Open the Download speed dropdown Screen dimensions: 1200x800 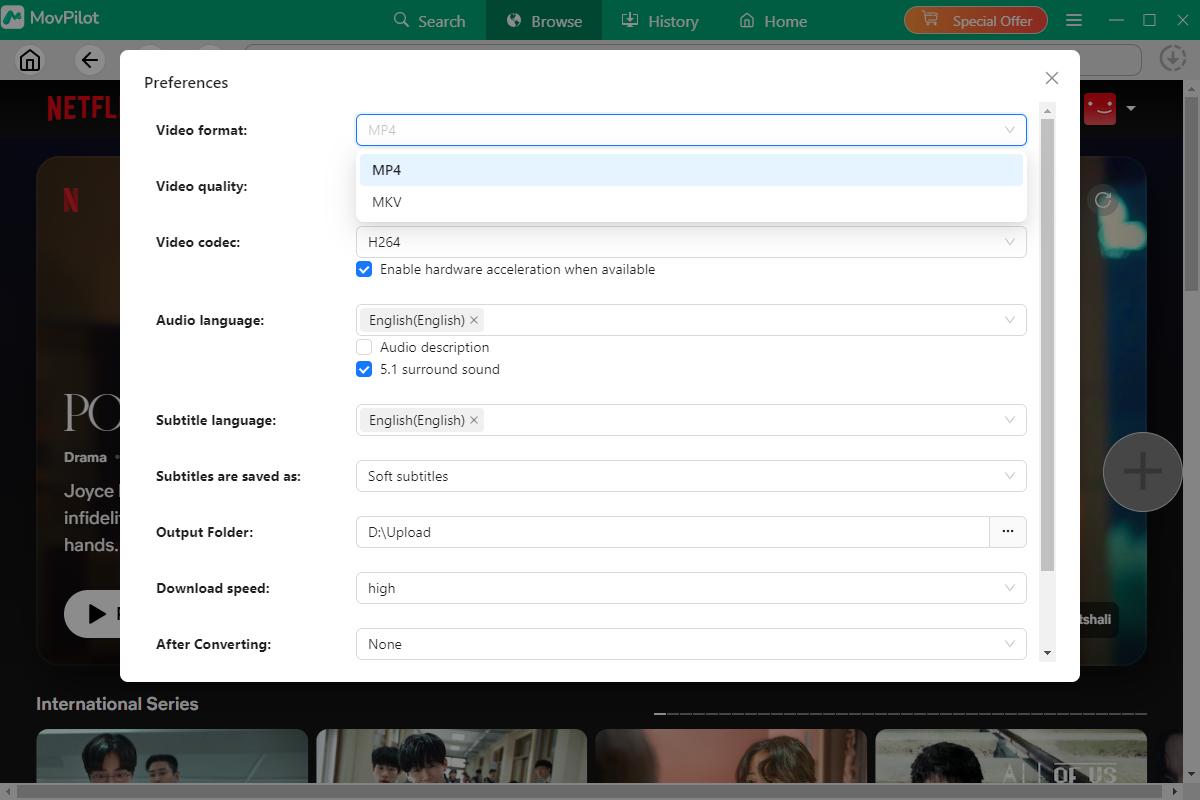[x=691, y=588]
